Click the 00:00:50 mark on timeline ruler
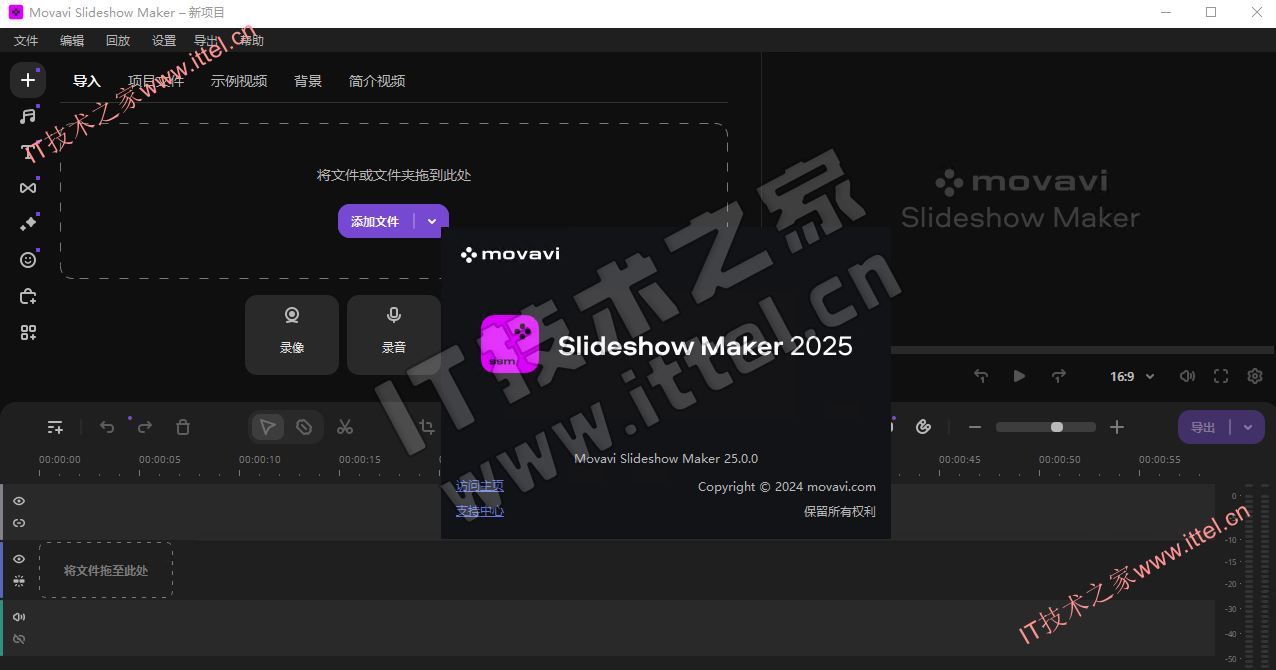Screen dimensions: 1276x670 pyautogui.click(x=1060, y=460)
